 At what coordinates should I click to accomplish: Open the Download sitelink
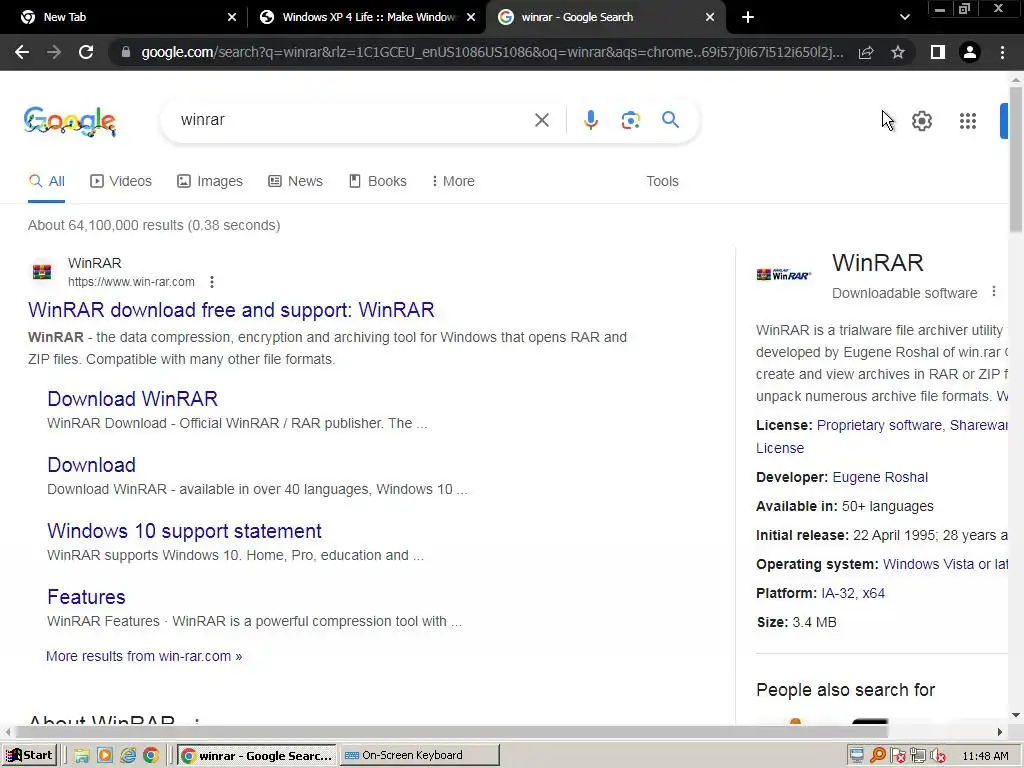[91, 465]
